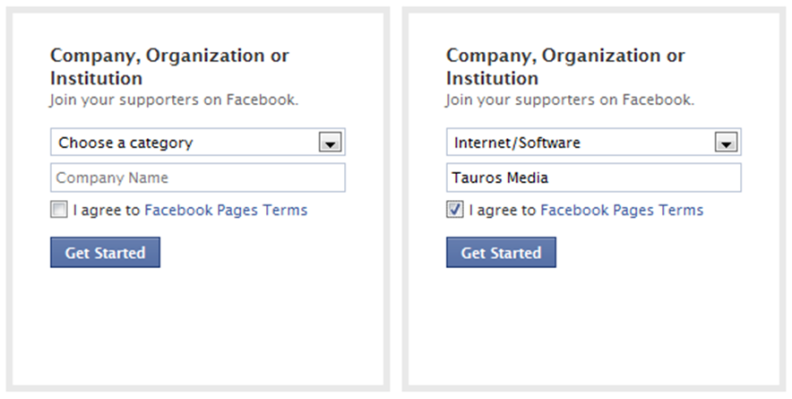Expand the Internet/Software category dropdown

tap(593, 142)
